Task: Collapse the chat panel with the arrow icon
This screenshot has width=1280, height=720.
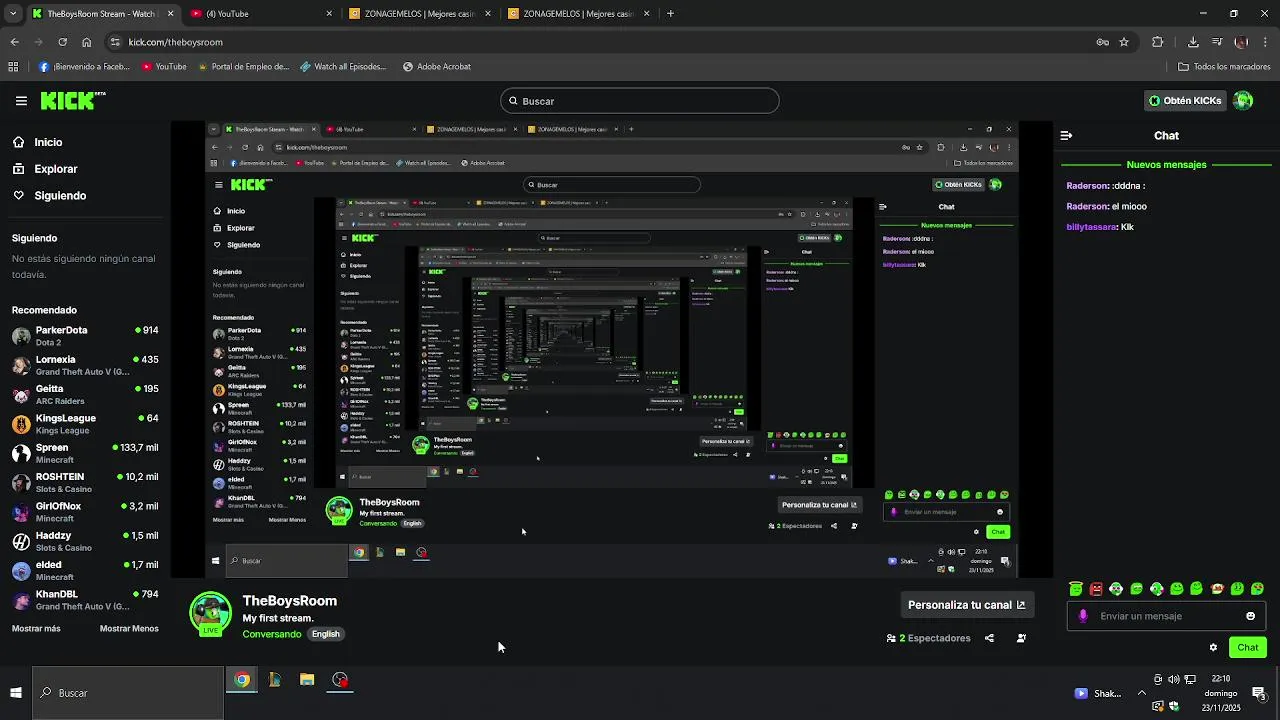Action: point(1066,135)
